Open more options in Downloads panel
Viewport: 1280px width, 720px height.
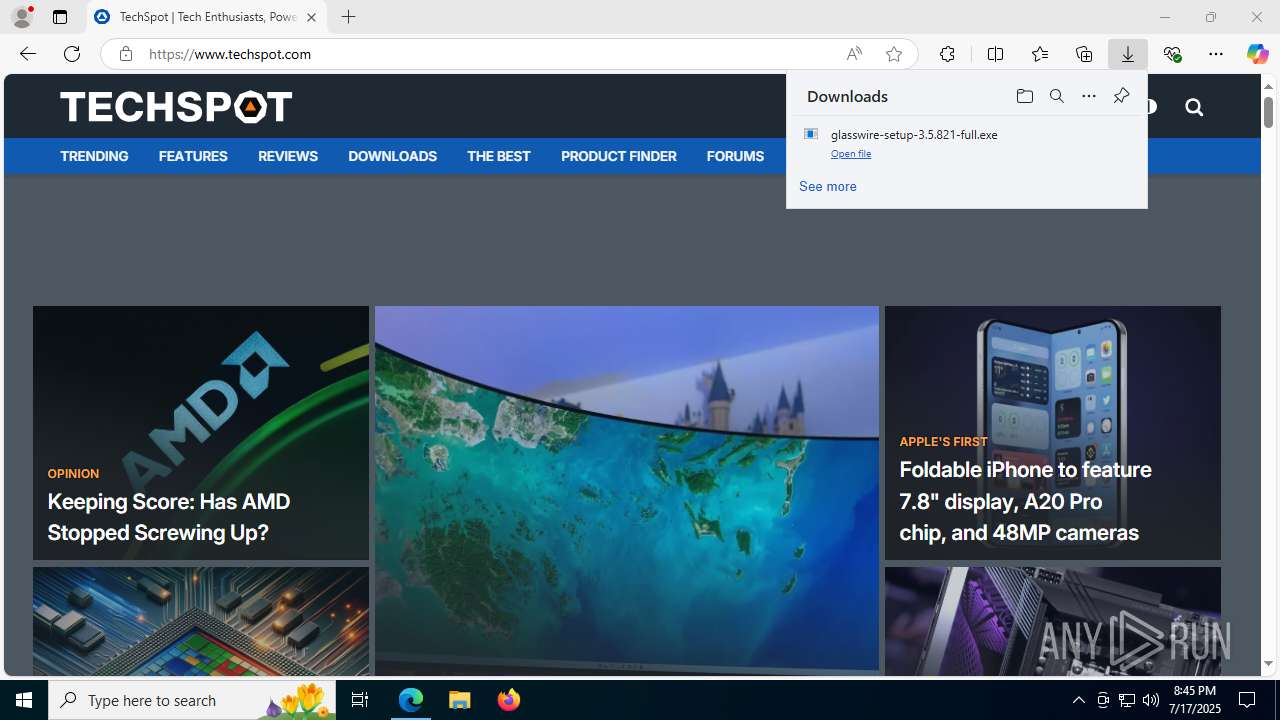tap(1089, 96)
